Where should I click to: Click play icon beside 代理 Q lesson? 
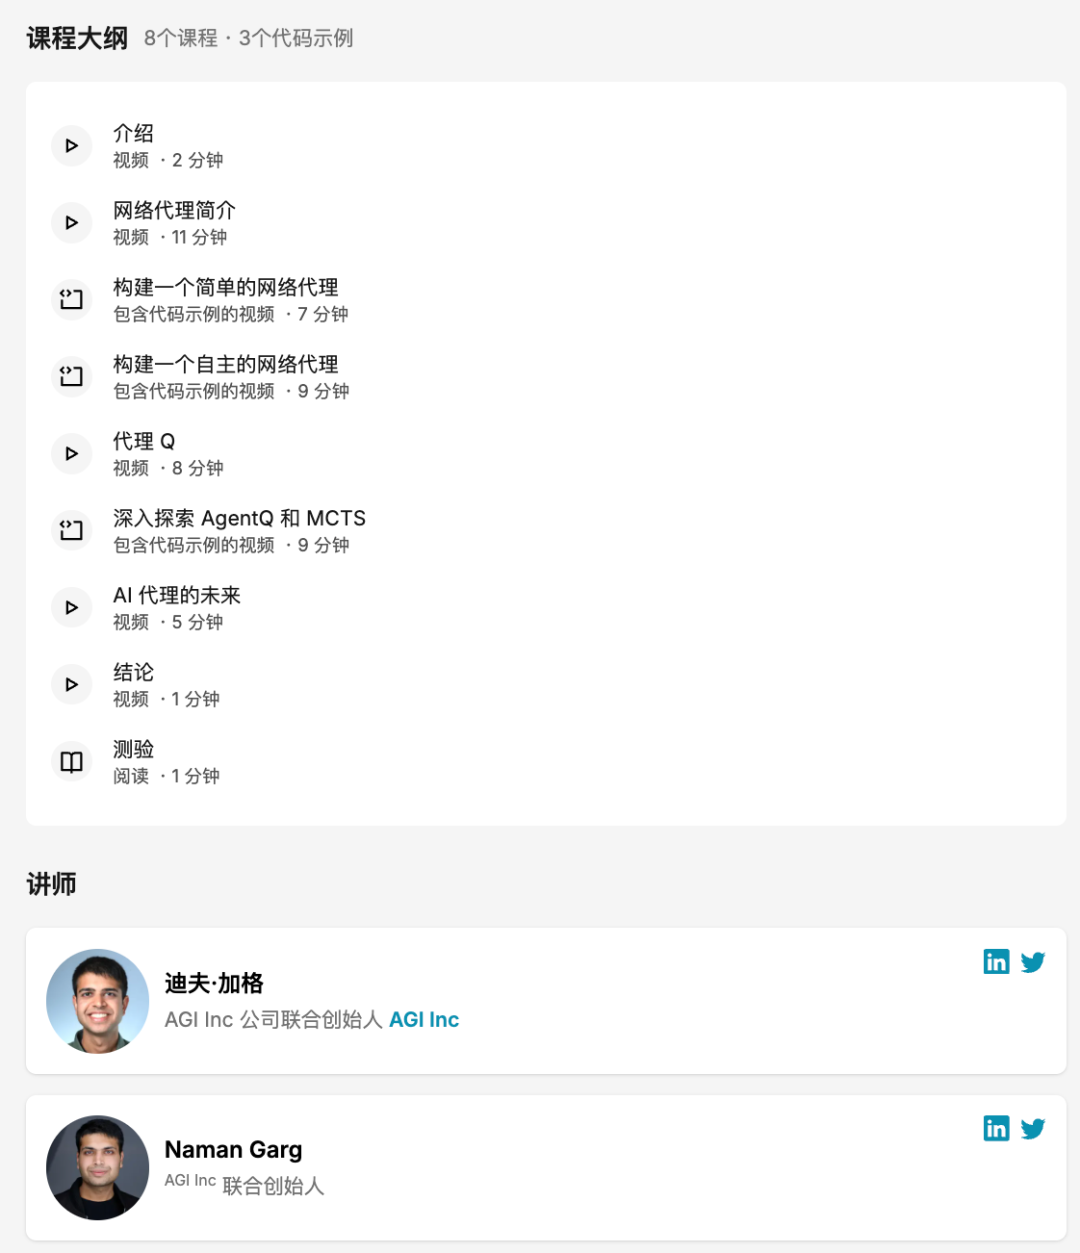coord(71,454)
